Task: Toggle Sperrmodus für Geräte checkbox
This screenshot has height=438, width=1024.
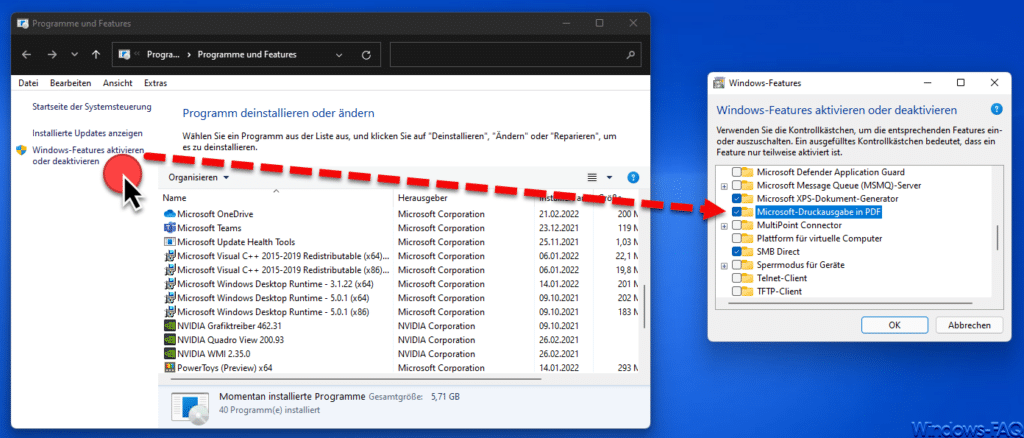Action: 737,265
